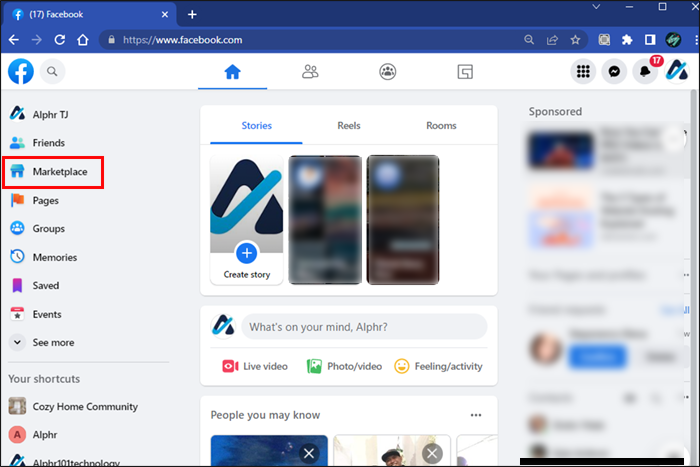Click the What's on your mind field

click(364, 327)
